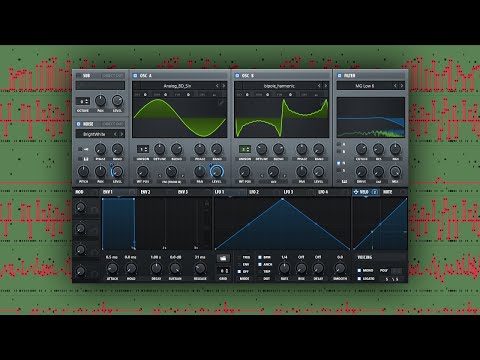Switch to the ENV 3 tab
The width and height of the screenshot is (480, 360).
point(183,192)
